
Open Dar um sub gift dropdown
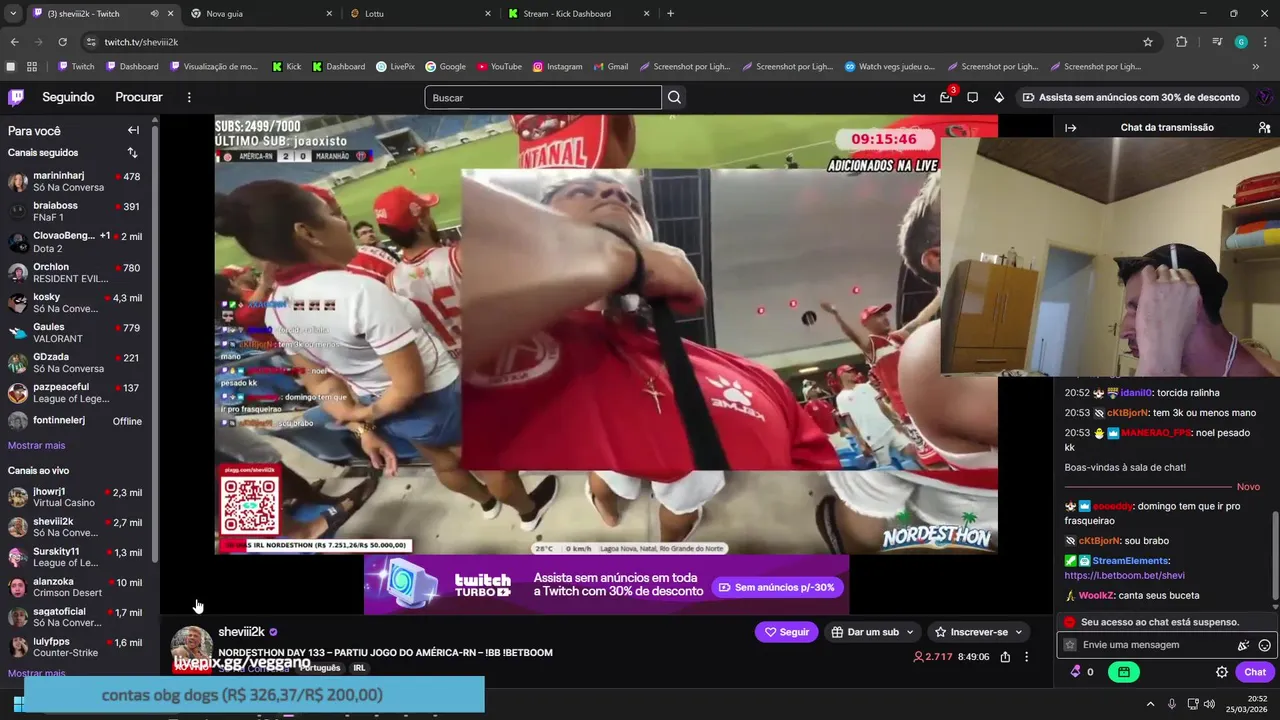pyautogui.click(x=873, y=632)
